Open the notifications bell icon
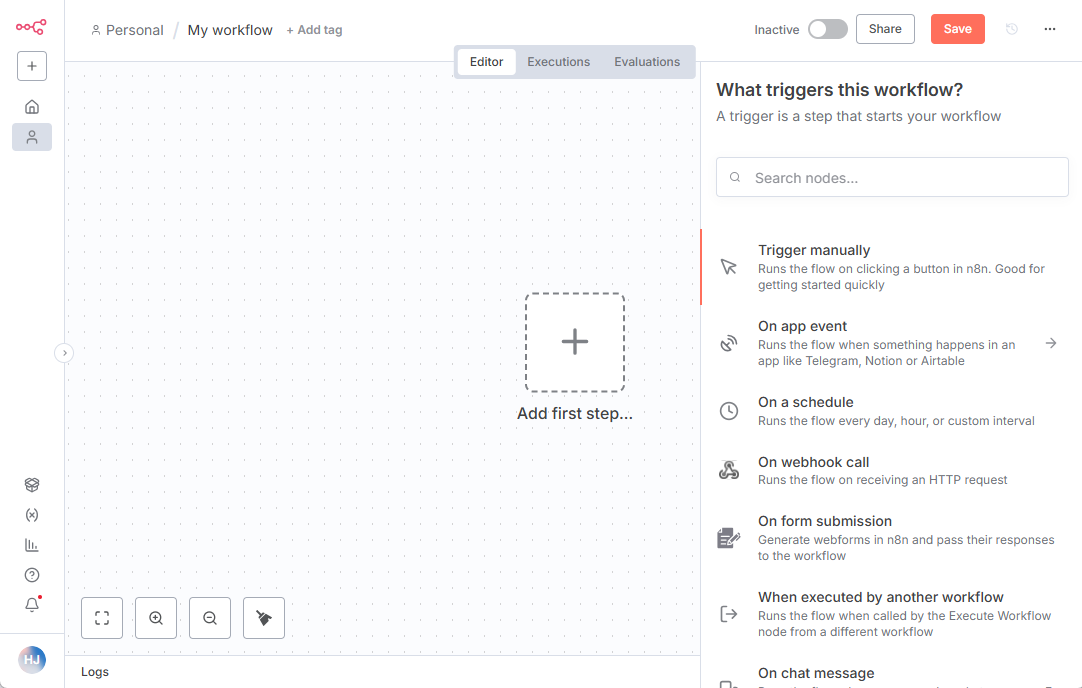Viewport: 1082px width, 688px height. click(32, 605)
